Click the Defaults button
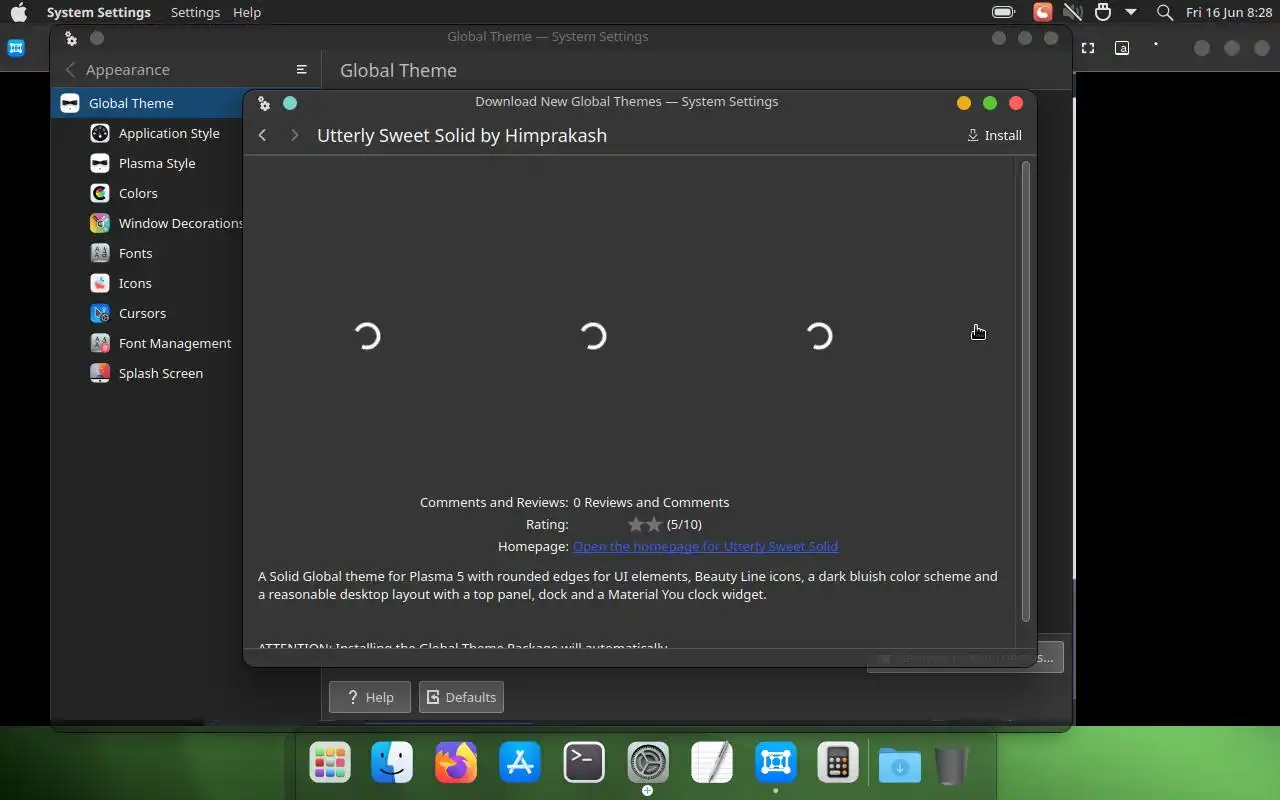Image resolution: width=1280 pixels, height=800 pixels. [461, 697]
